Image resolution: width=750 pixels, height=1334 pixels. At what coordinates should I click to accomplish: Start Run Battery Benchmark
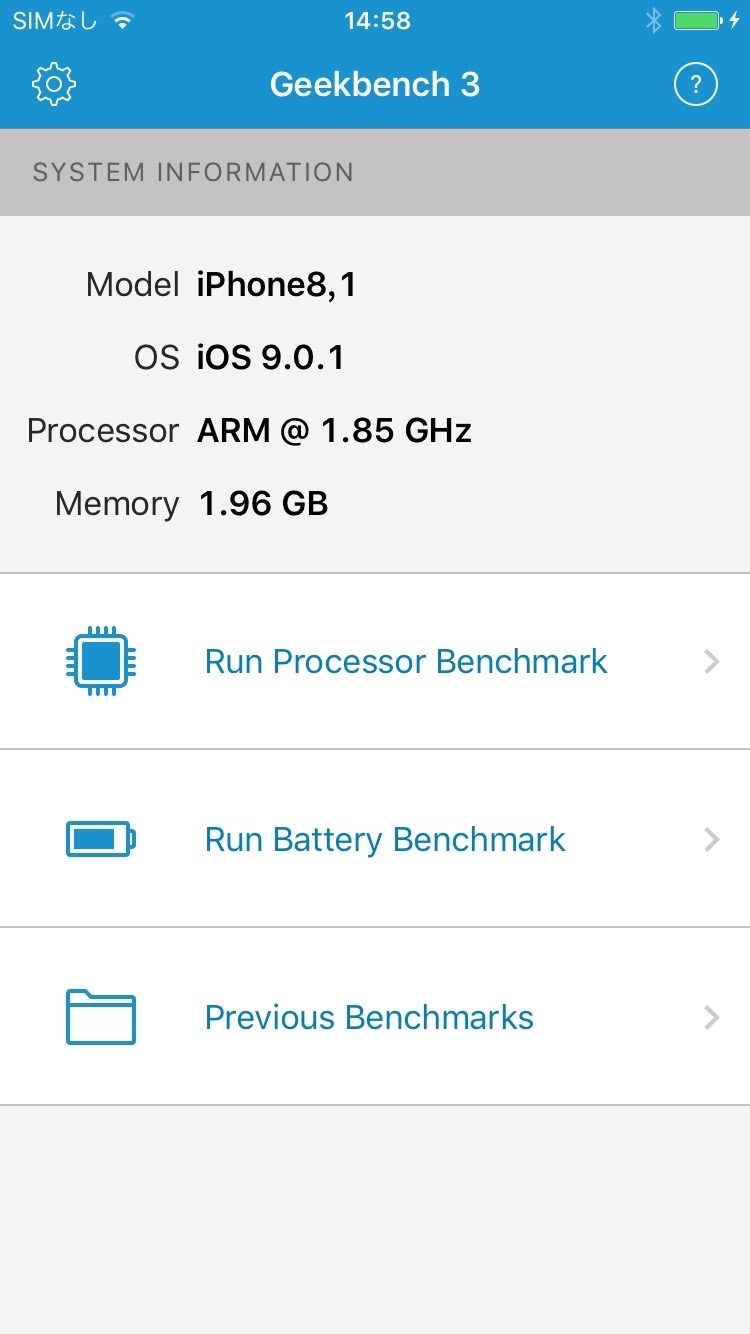385,839
